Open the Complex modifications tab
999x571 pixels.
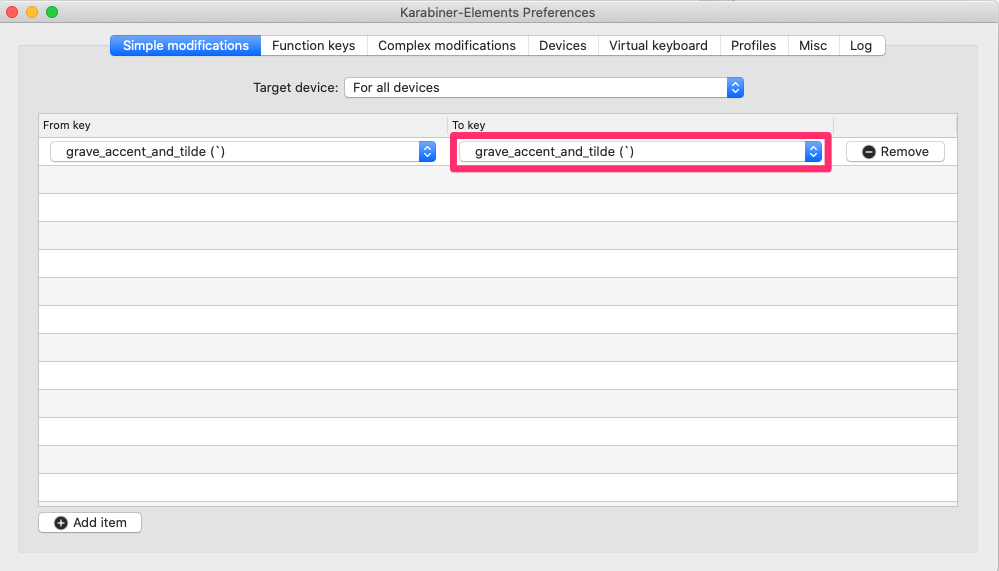(447, 46)
